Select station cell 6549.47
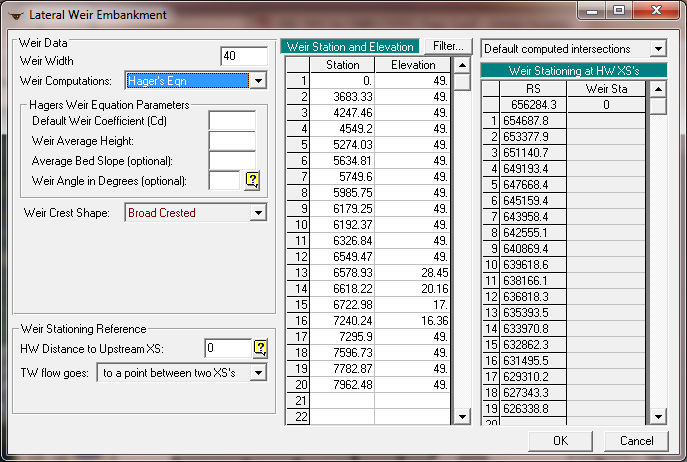 pos(342,257)
